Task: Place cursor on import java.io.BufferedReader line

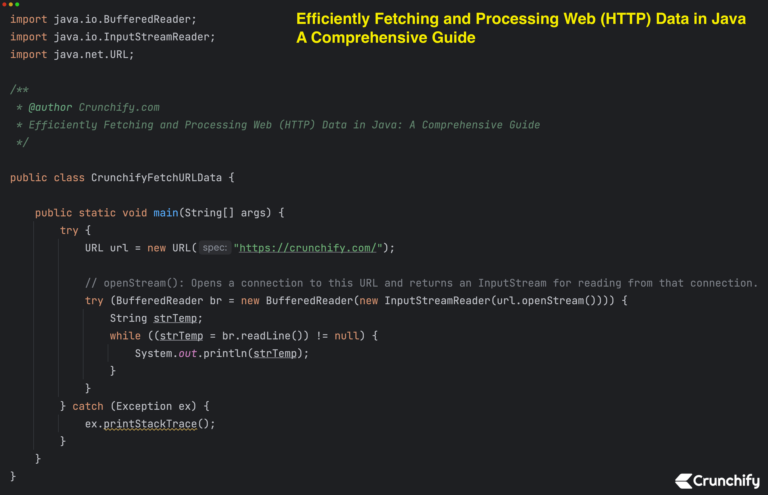Action: tap(103, 19)
